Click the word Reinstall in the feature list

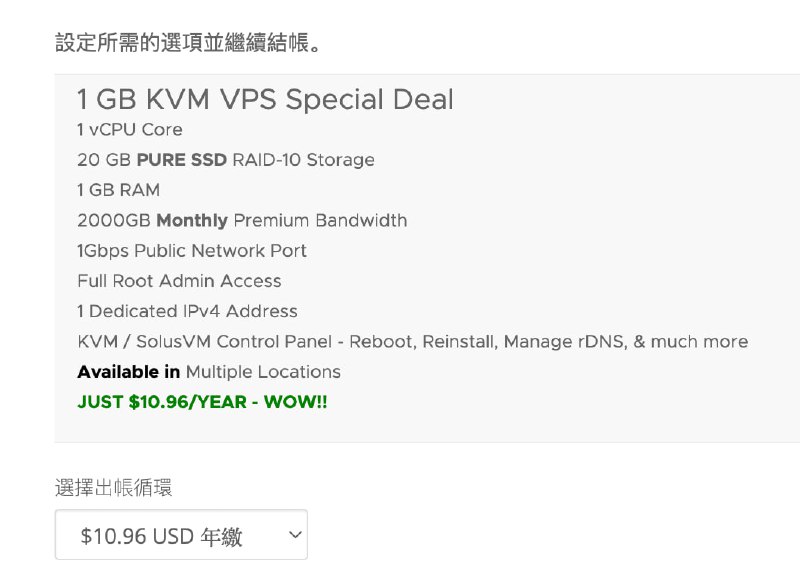pos(458,342)
